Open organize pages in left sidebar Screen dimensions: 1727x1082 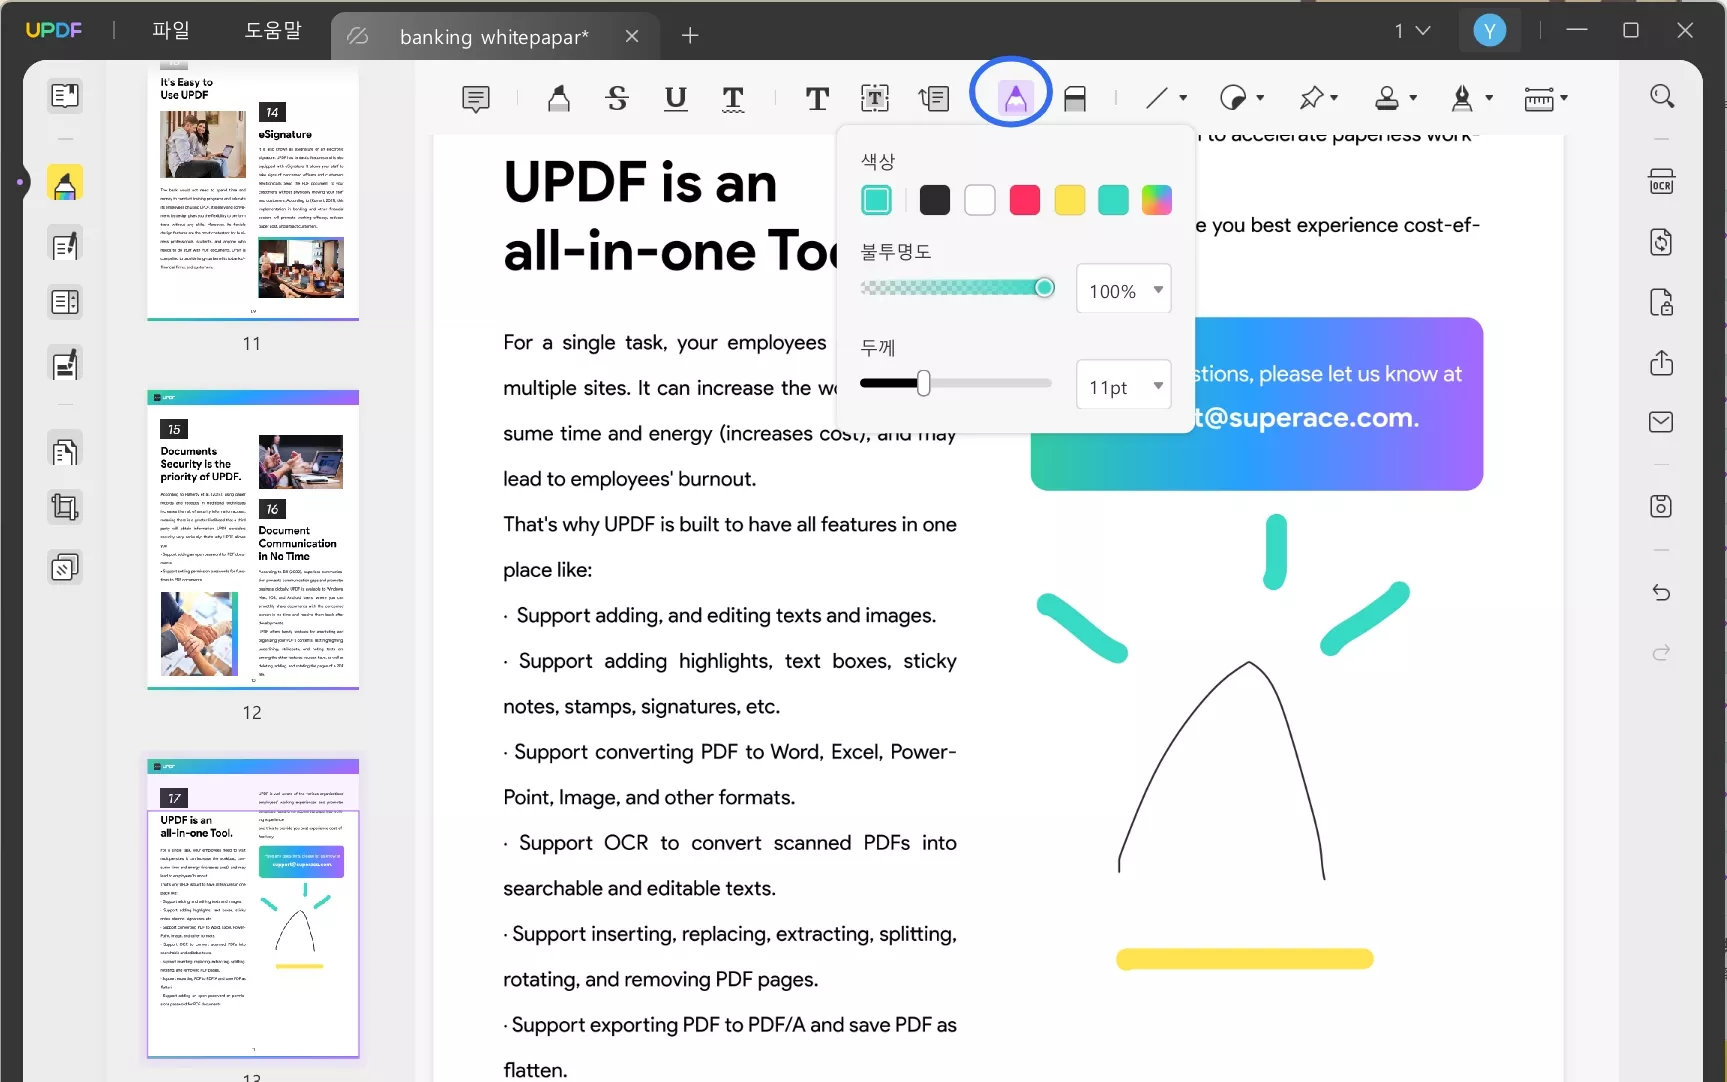point(65,452)
